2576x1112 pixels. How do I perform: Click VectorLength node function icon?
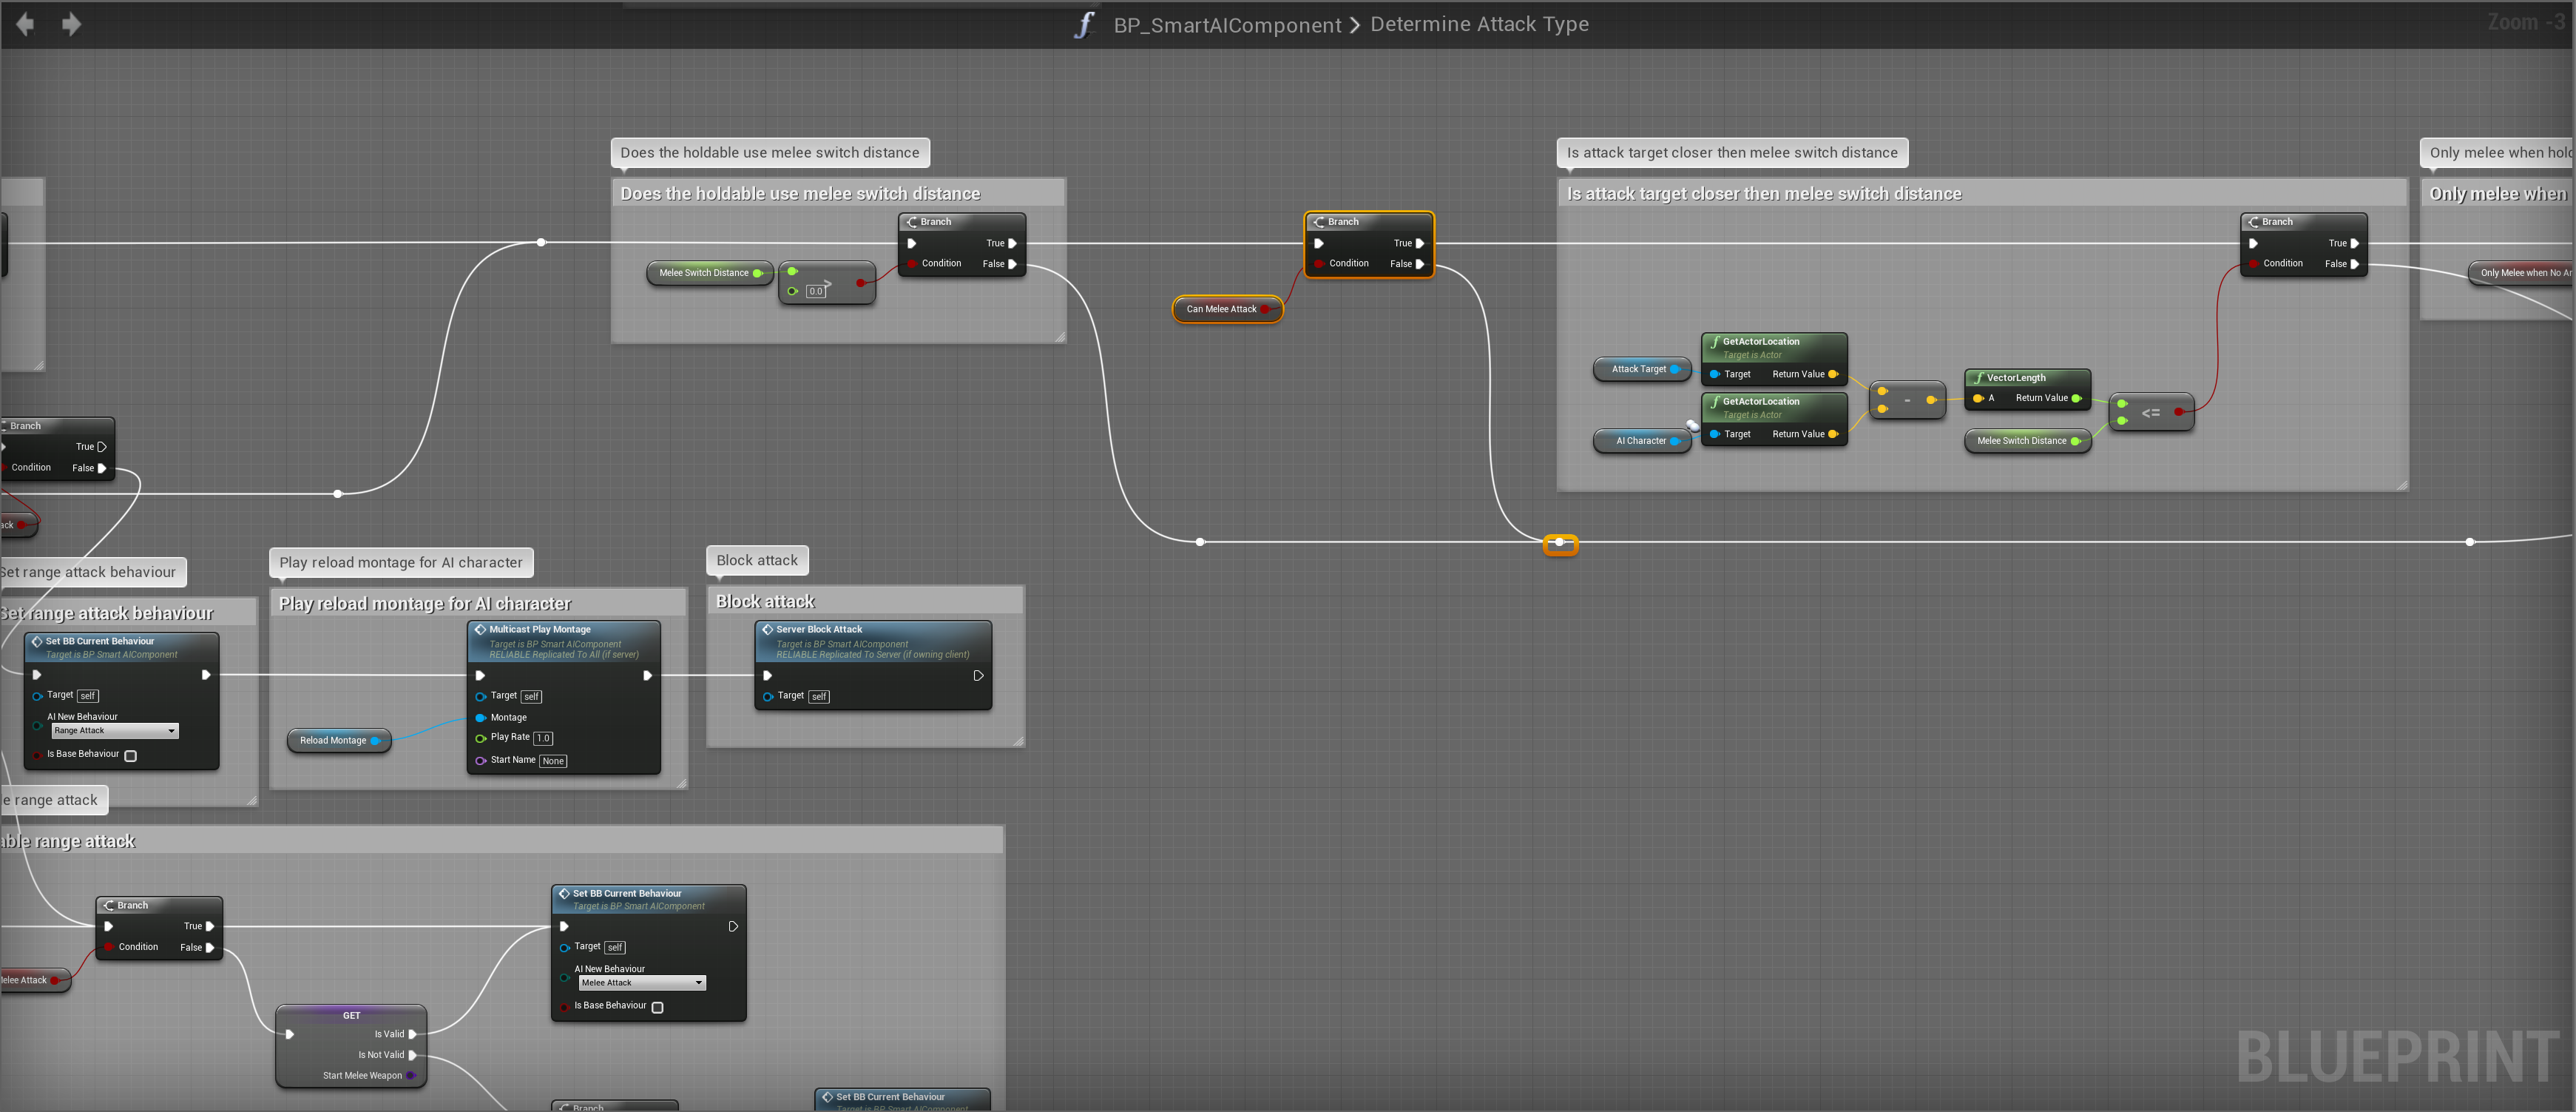(x=1978, y=378)
